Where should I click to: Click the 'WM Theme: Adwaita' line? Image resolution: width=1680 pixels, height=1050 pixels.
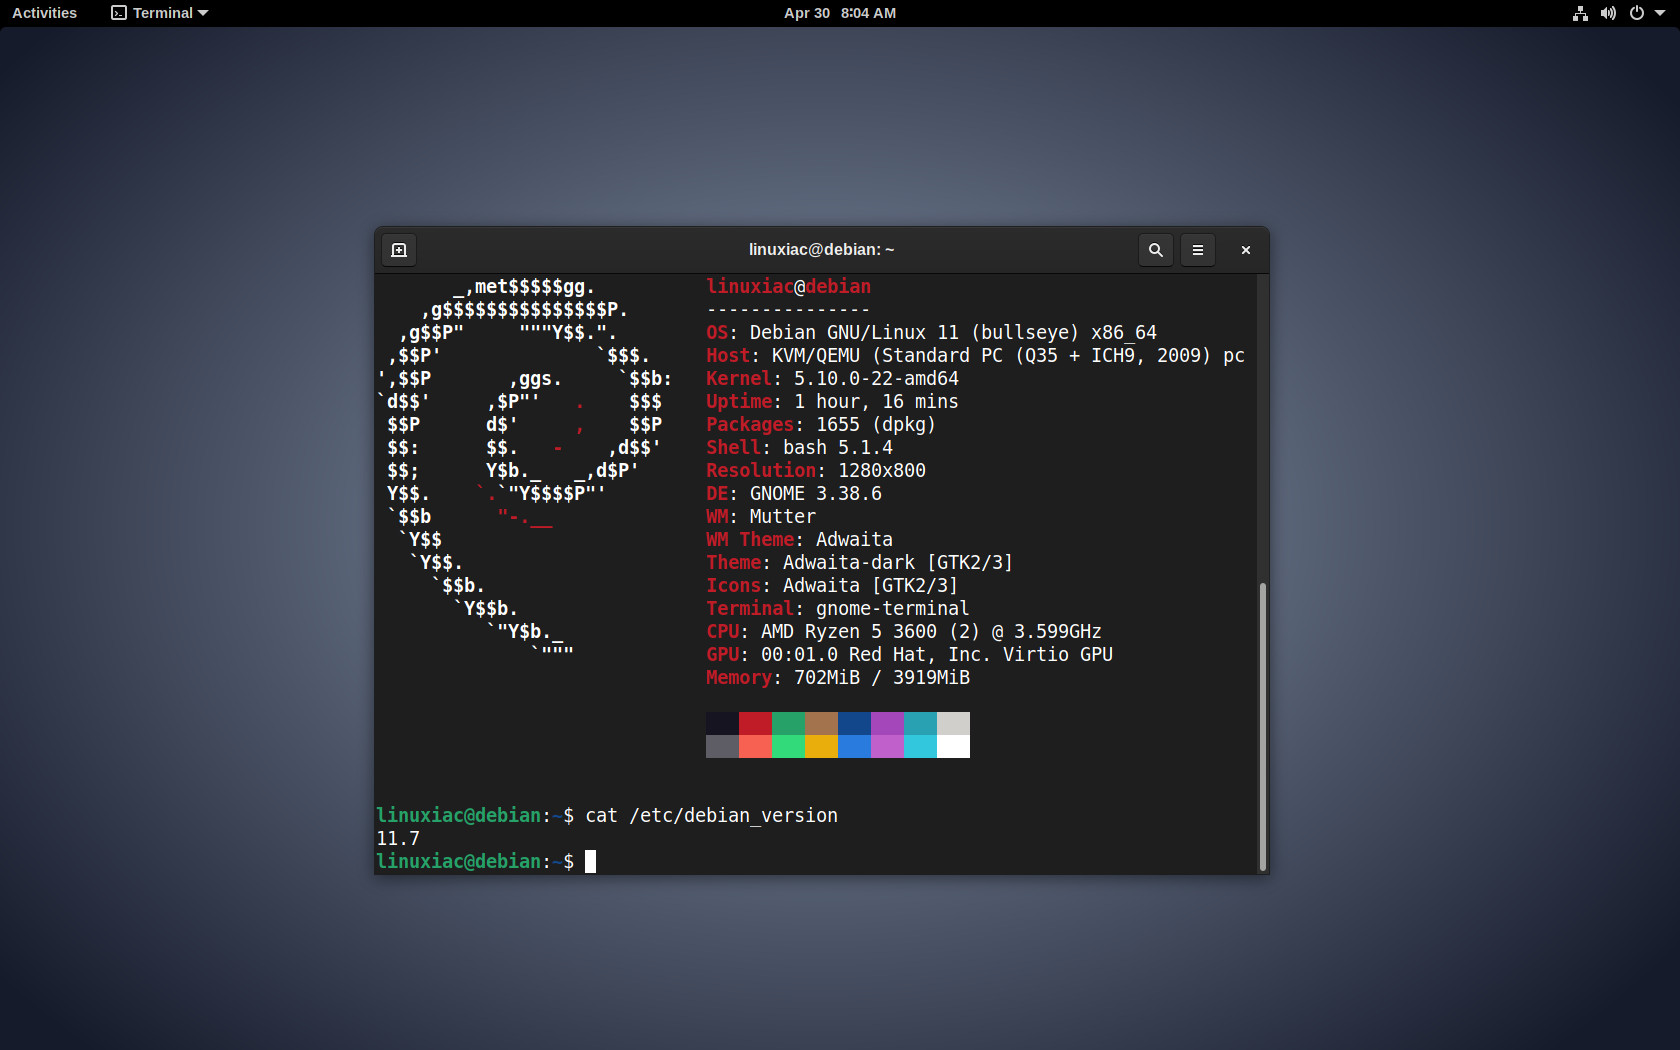799,539
